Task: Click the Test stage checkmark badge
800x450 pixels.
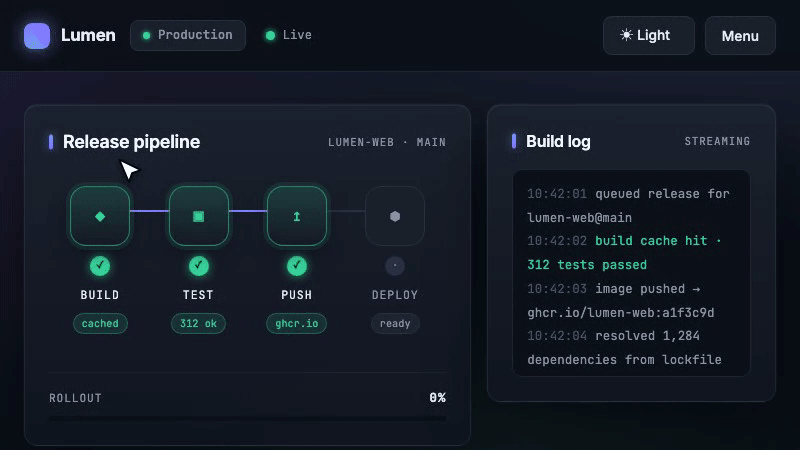Action: click(198, 266)
